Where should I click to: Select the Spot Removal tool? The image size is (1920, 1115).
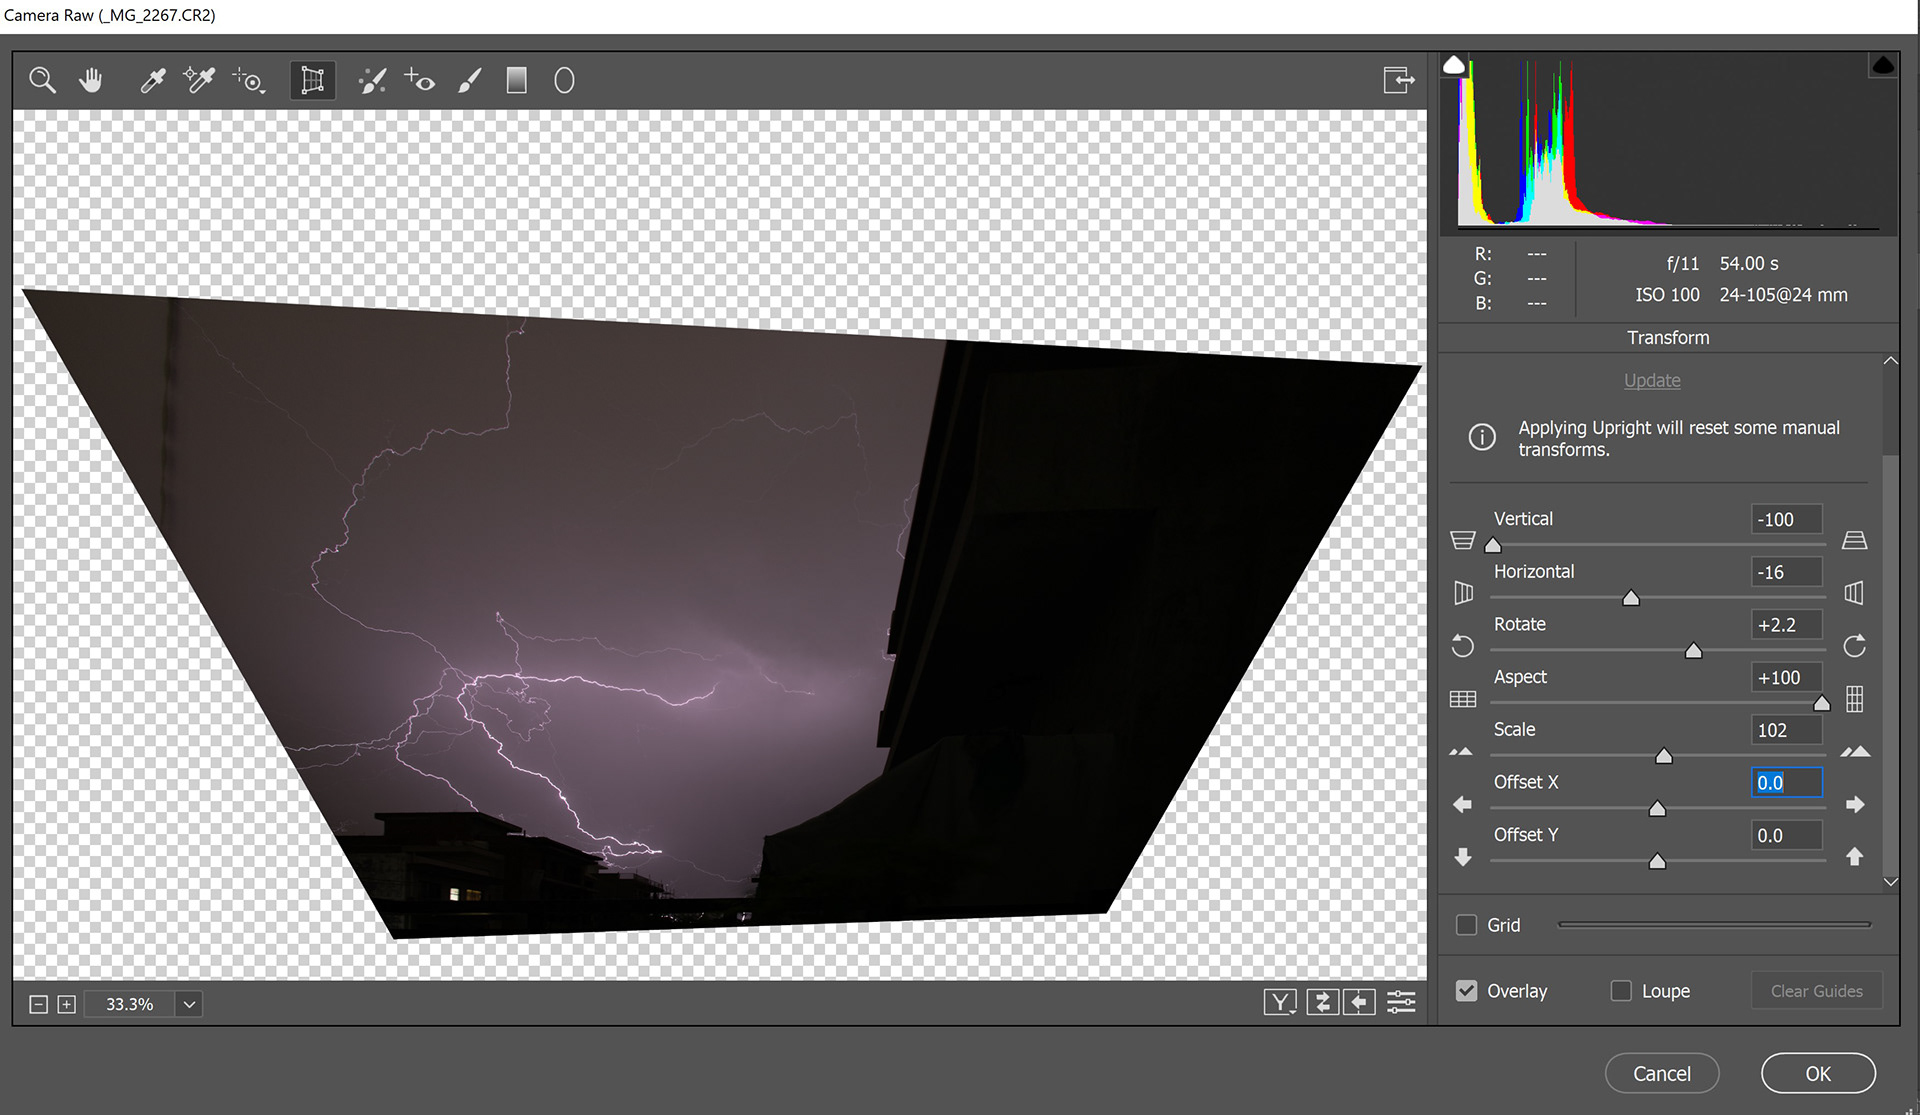tap(372, 81)
